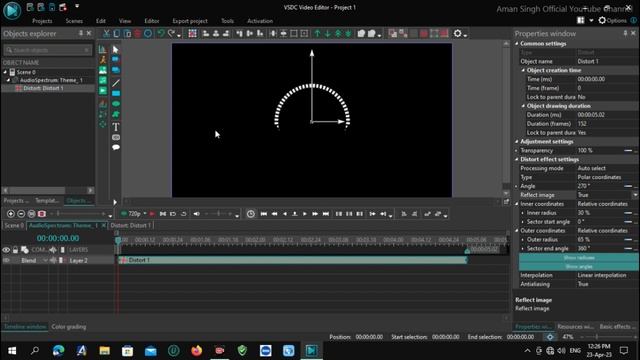Collapse the Distort effect settings section
Viewport: 640px width, 360px height.
tap(517, 159)
